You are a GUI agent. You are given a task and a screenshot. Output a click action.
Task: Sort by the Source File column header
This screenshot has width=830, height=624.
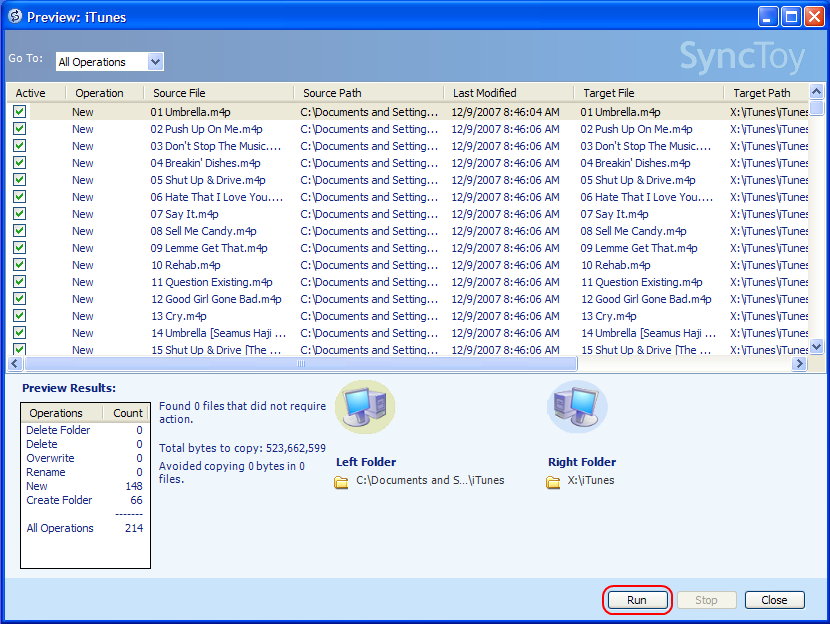[219, 93]
